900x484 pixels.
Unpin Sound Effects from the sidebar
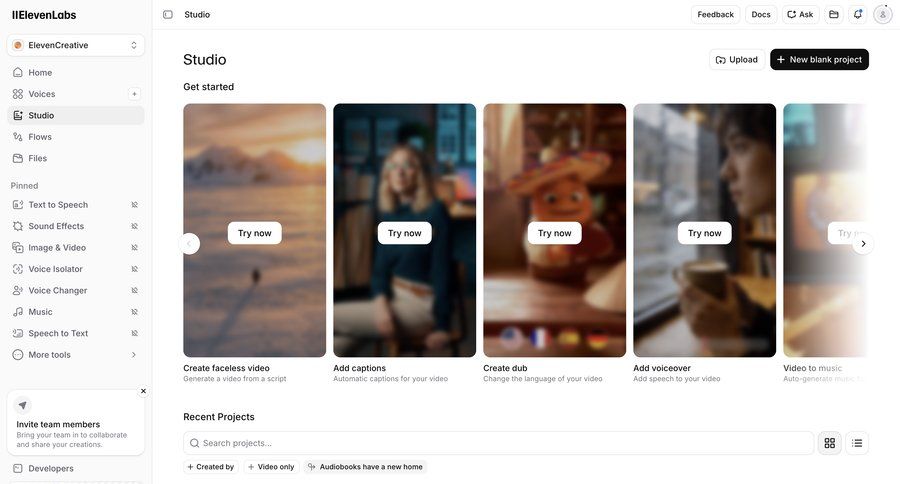[x=134, y=226]
